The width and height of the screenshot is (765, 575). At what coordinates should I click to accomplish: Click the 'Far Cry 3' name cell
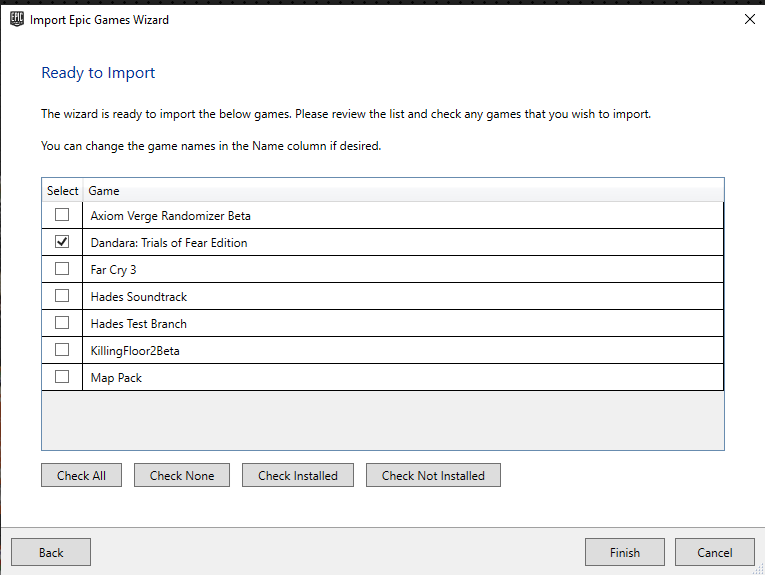pos(403,269)
